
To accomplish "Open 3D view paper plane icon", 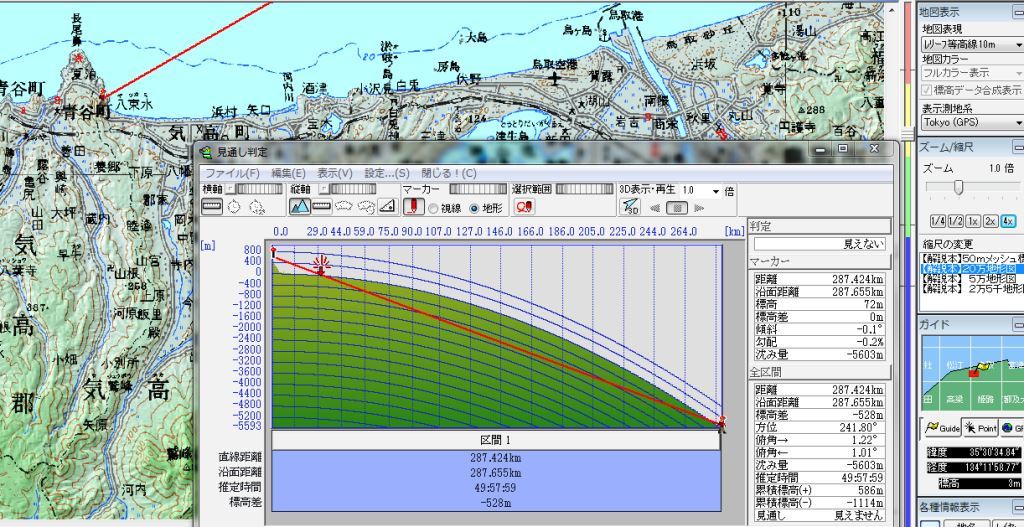I will 630,207.
